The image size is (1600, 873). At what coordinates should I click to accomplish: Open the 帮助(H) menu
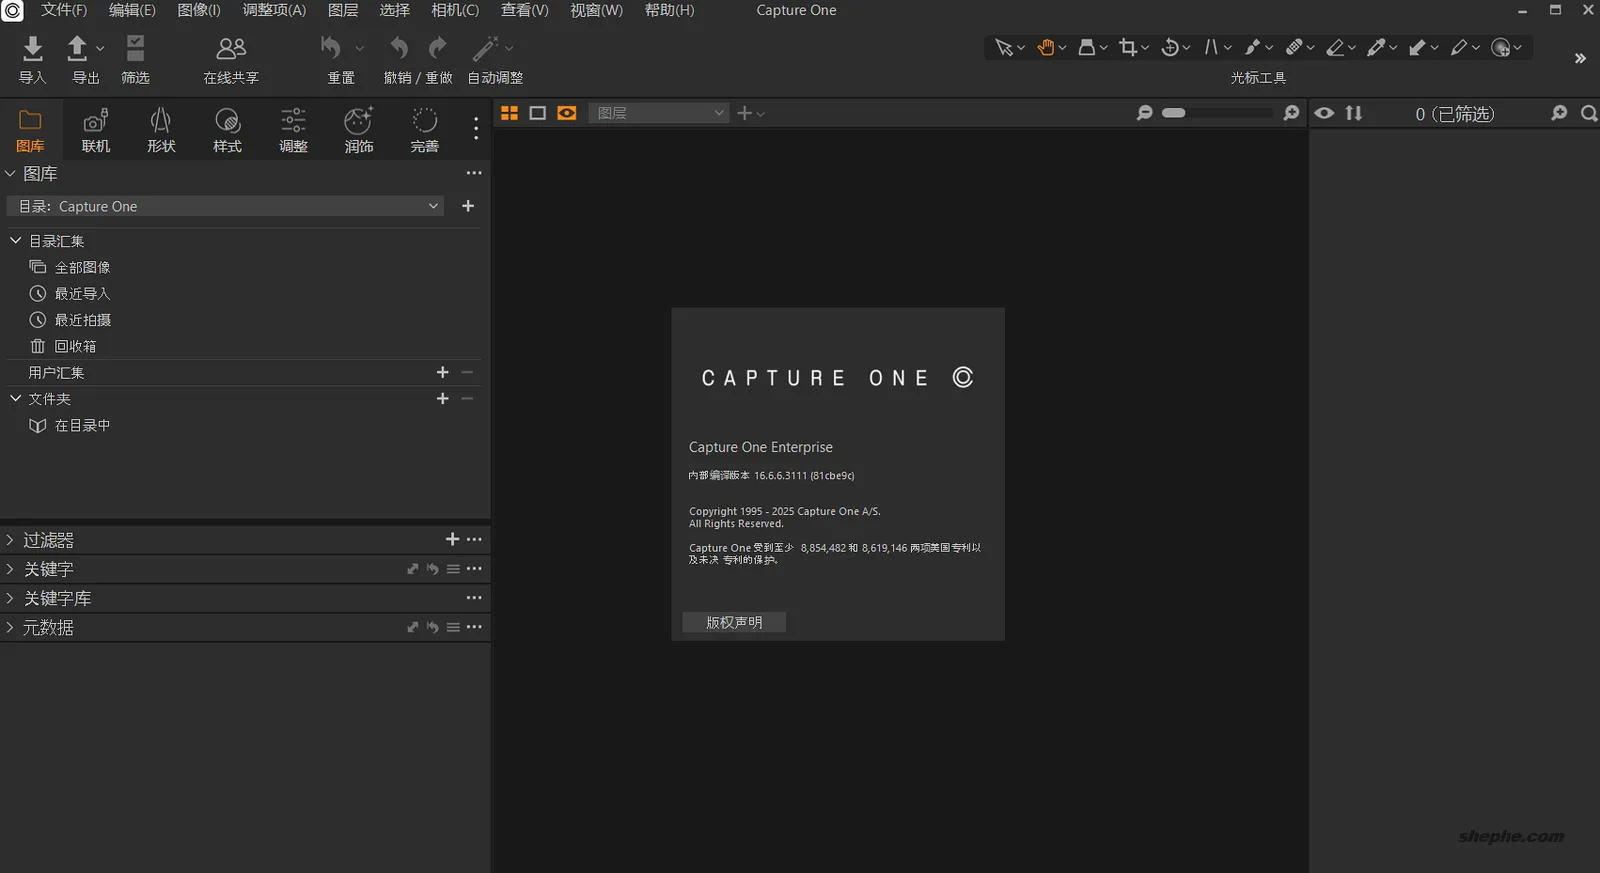point(669,10)
